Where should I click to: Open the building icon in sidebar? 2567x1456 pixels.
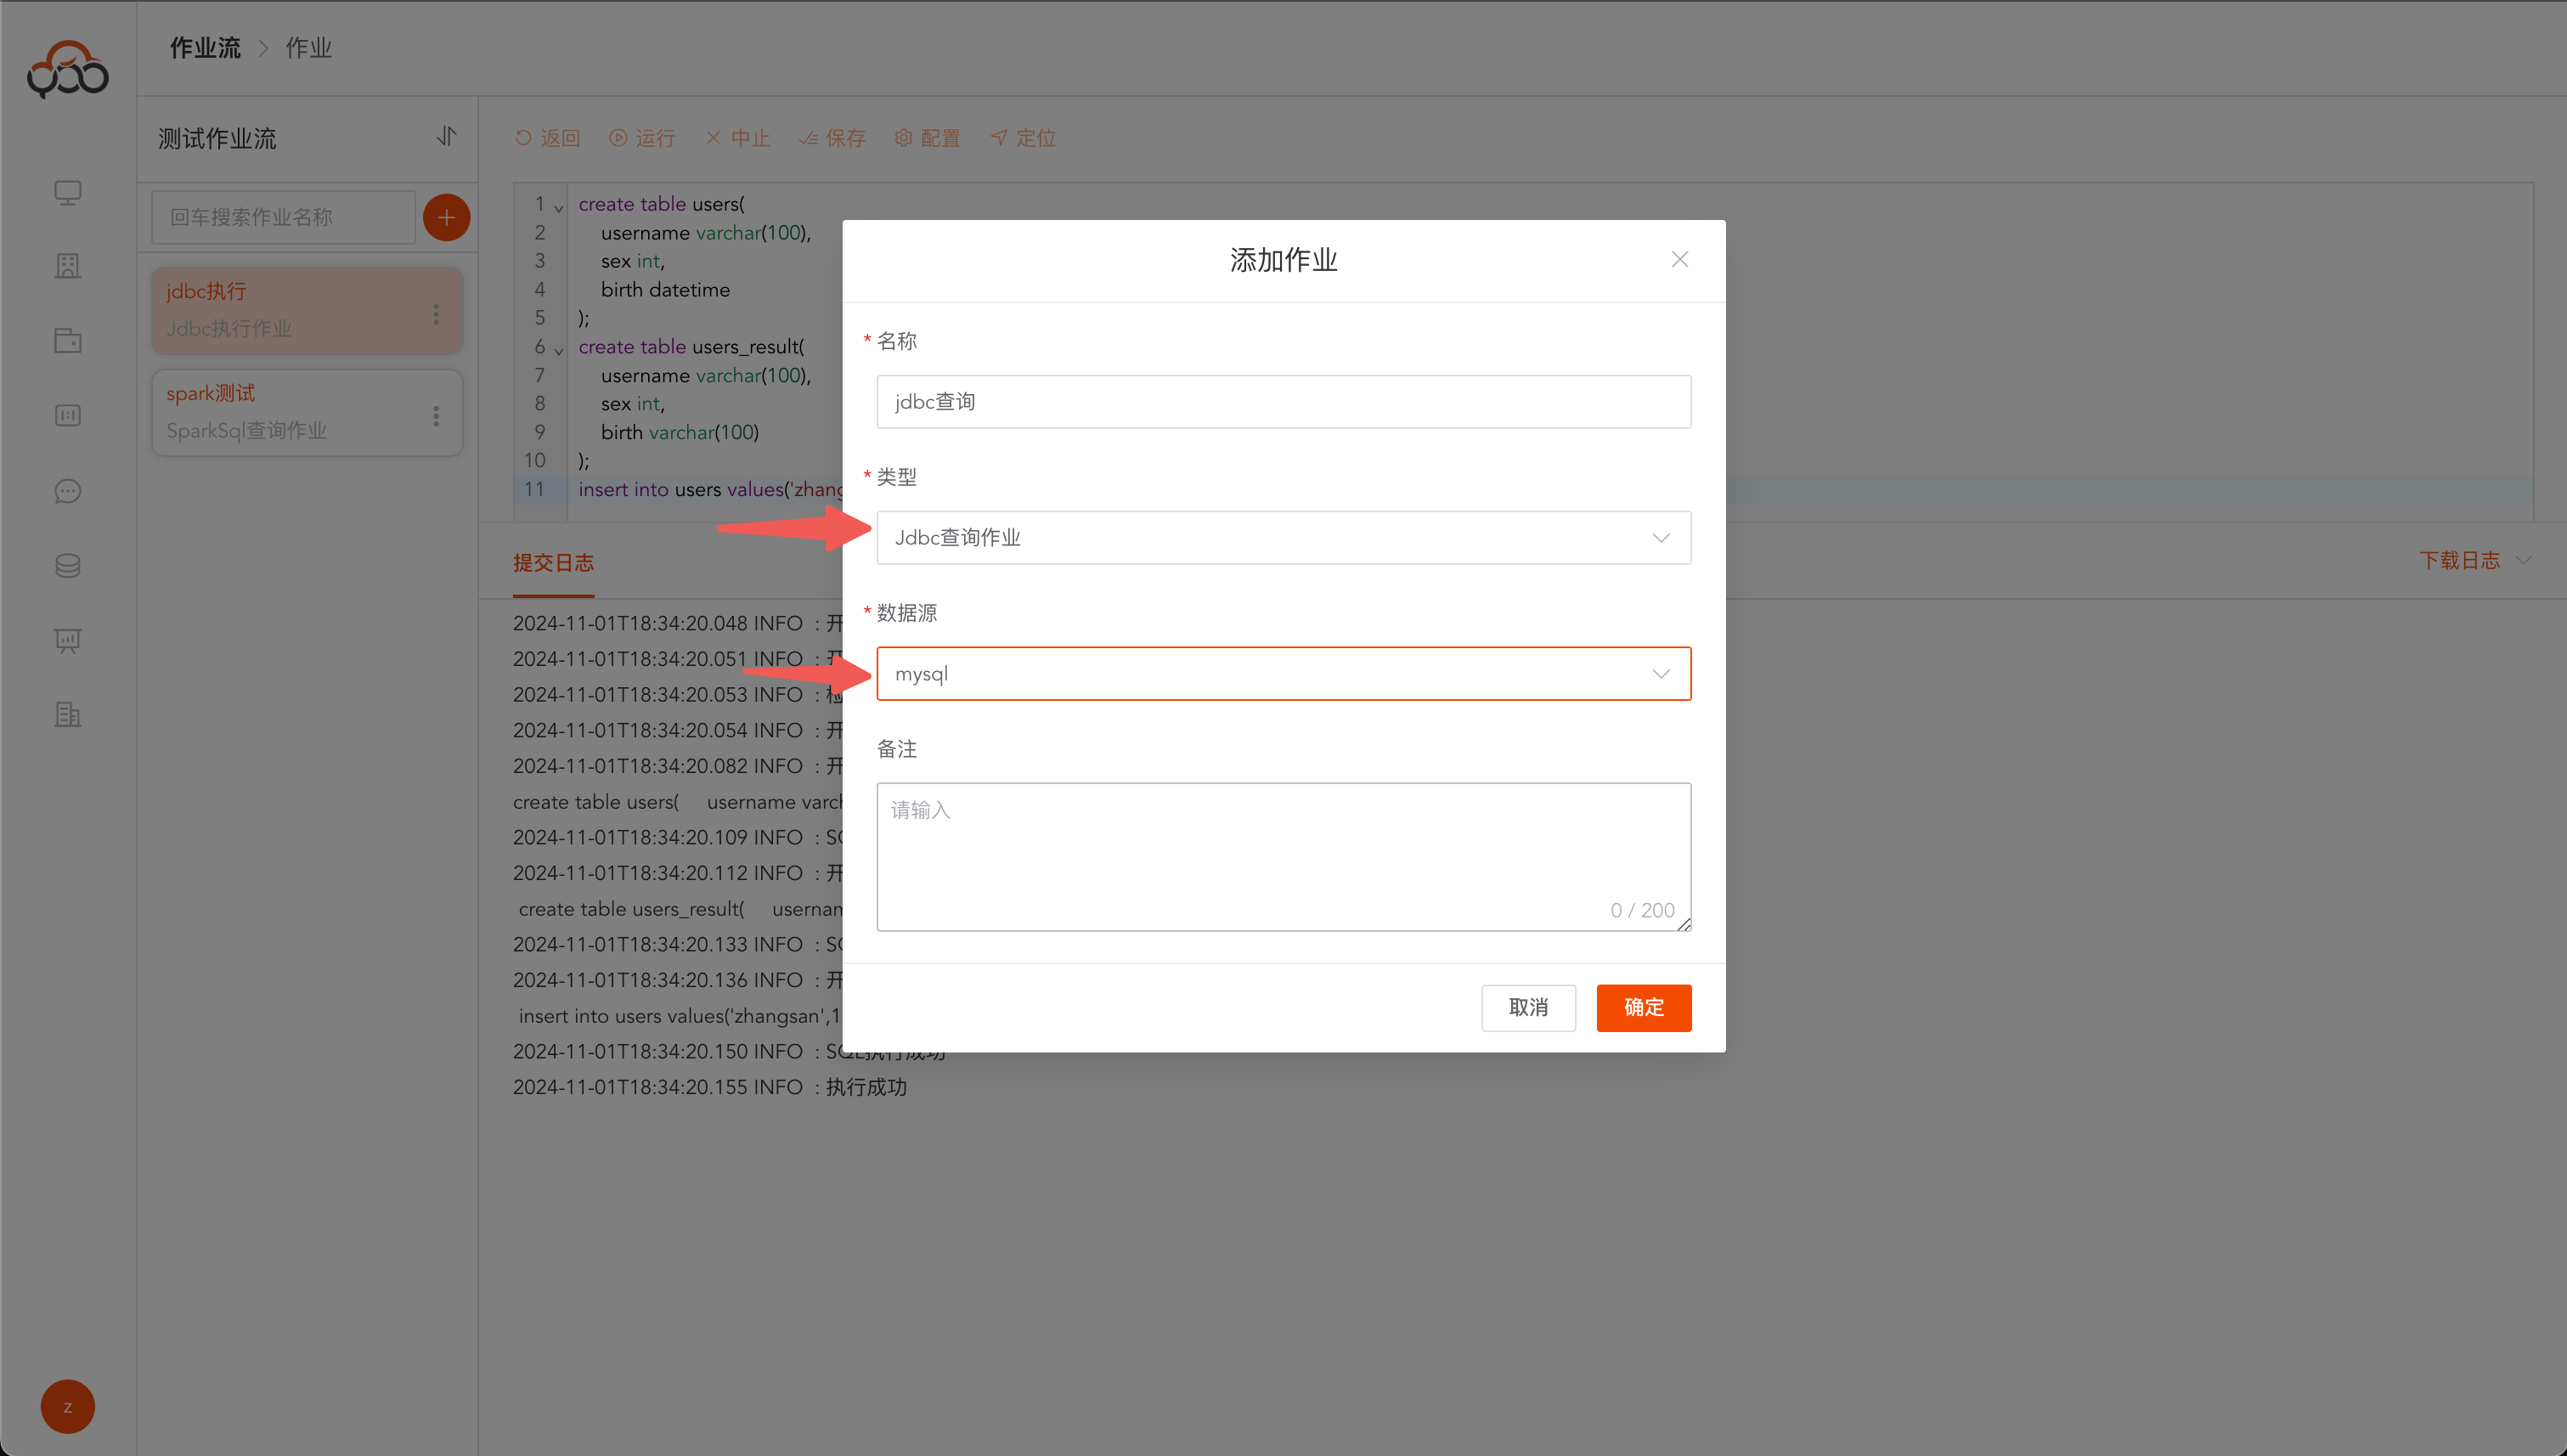tap(68, 266)
